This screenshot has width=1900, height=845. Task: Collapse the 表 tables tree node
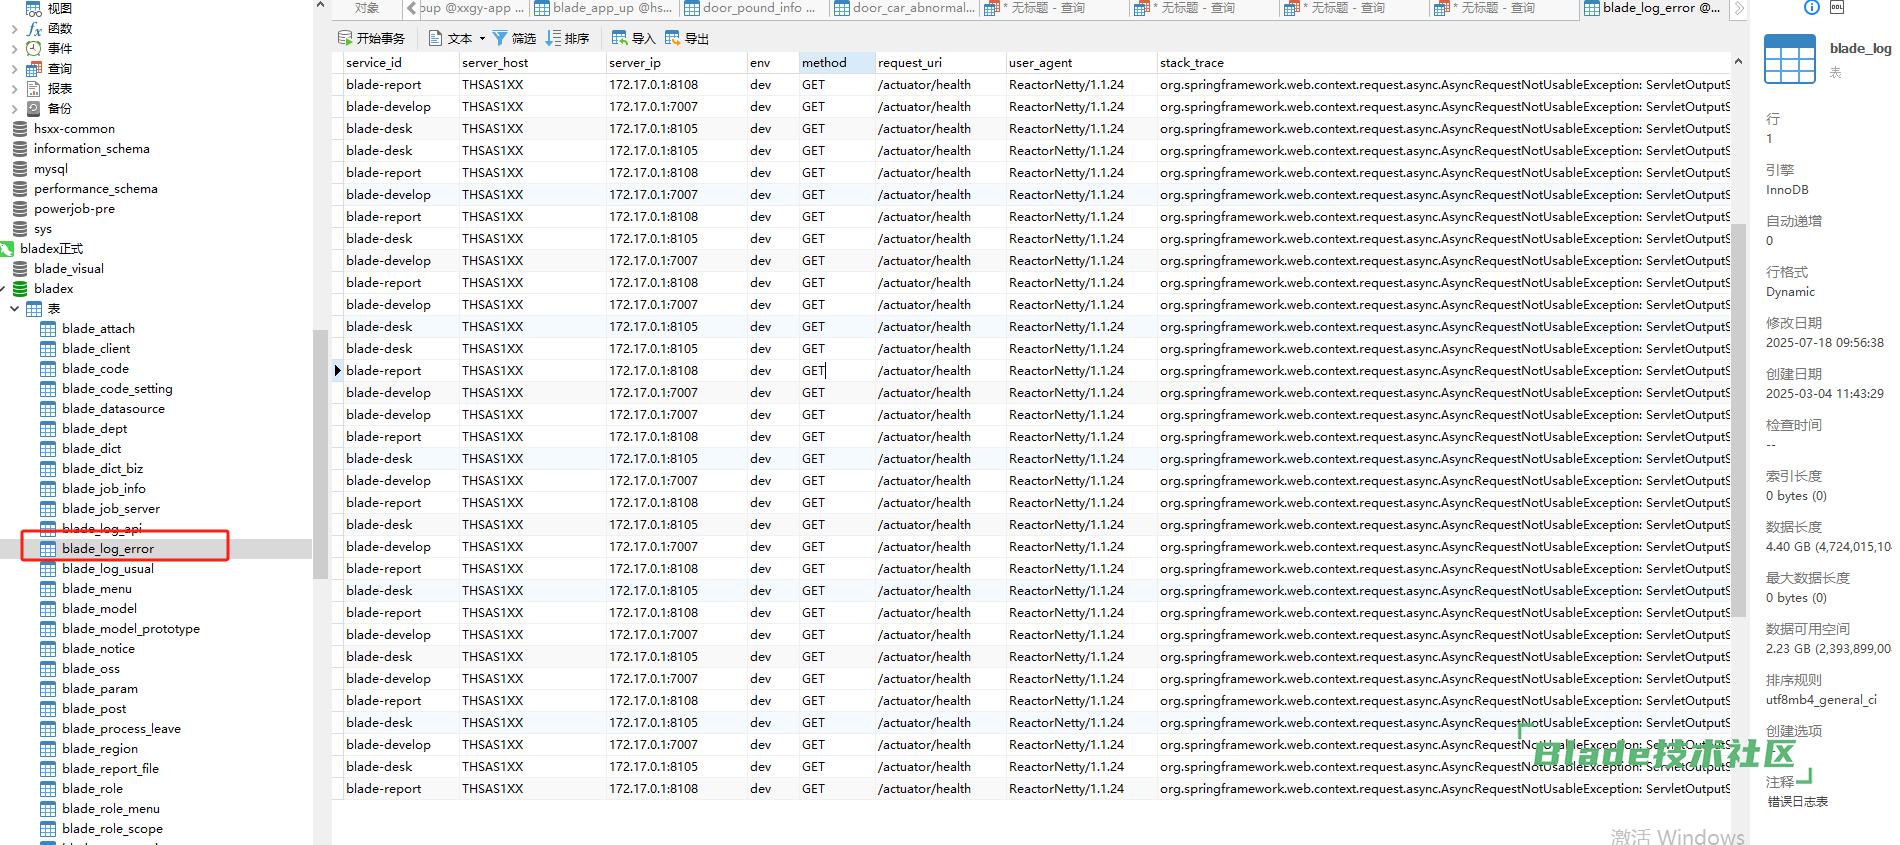[14, 309]
